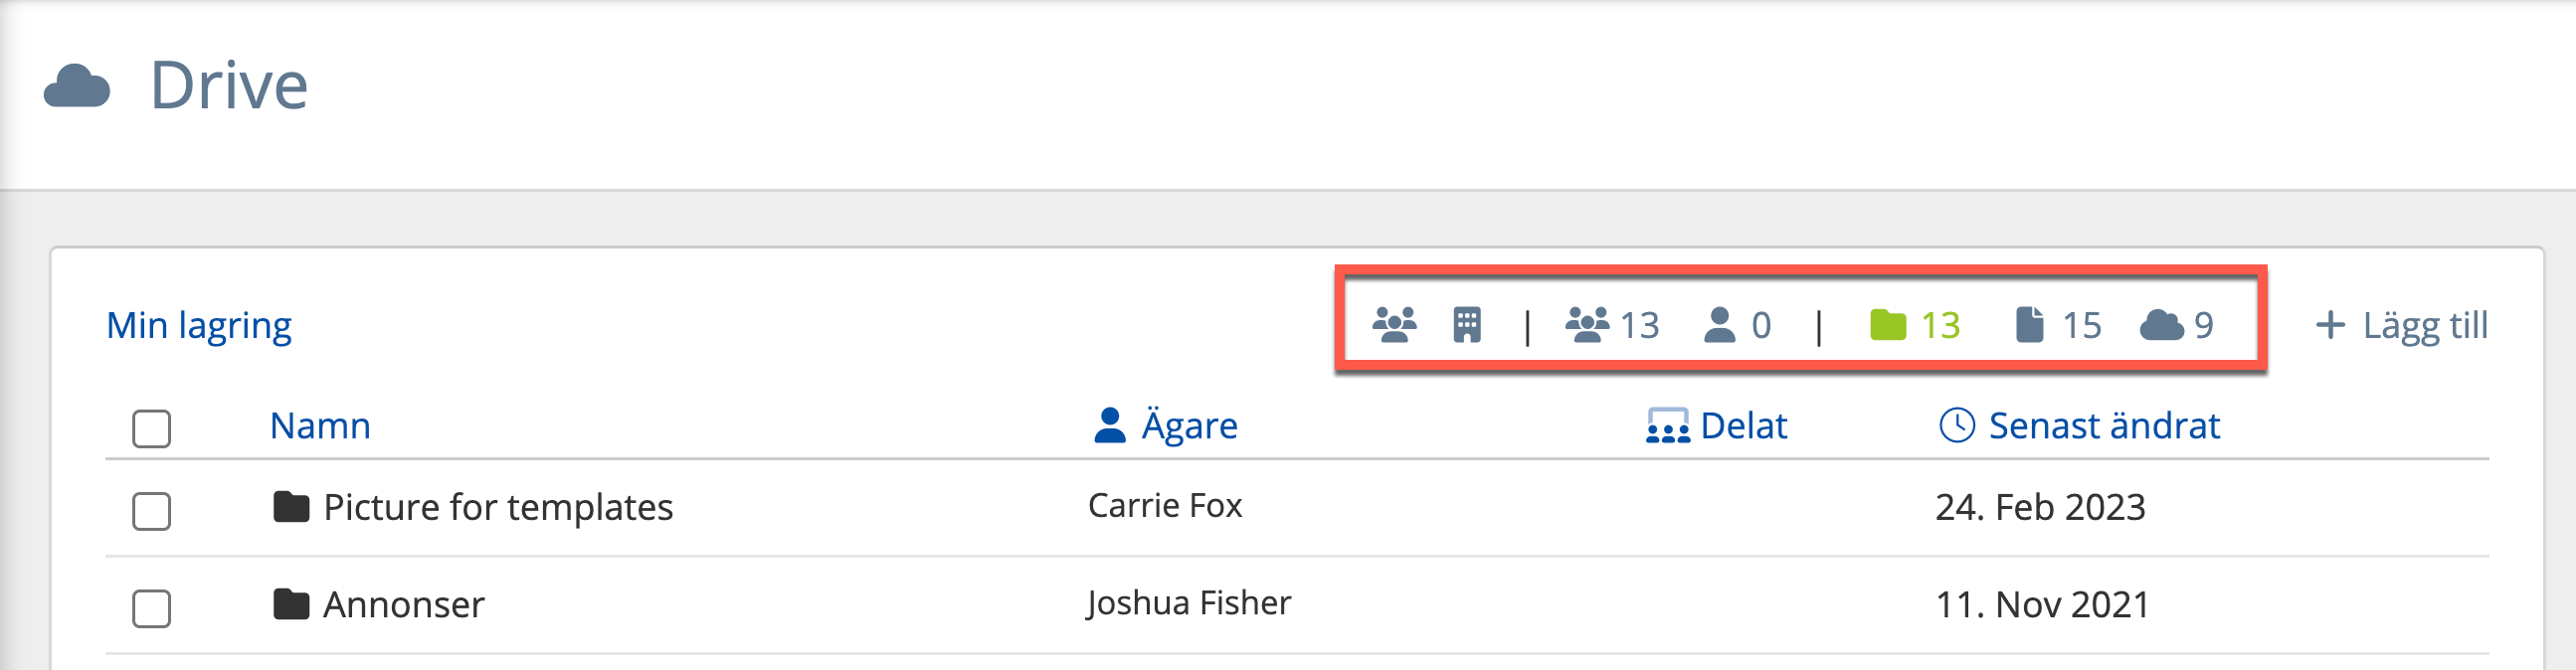
Task: Check the Annonser row checkbox
Action: tap(152, 608)
